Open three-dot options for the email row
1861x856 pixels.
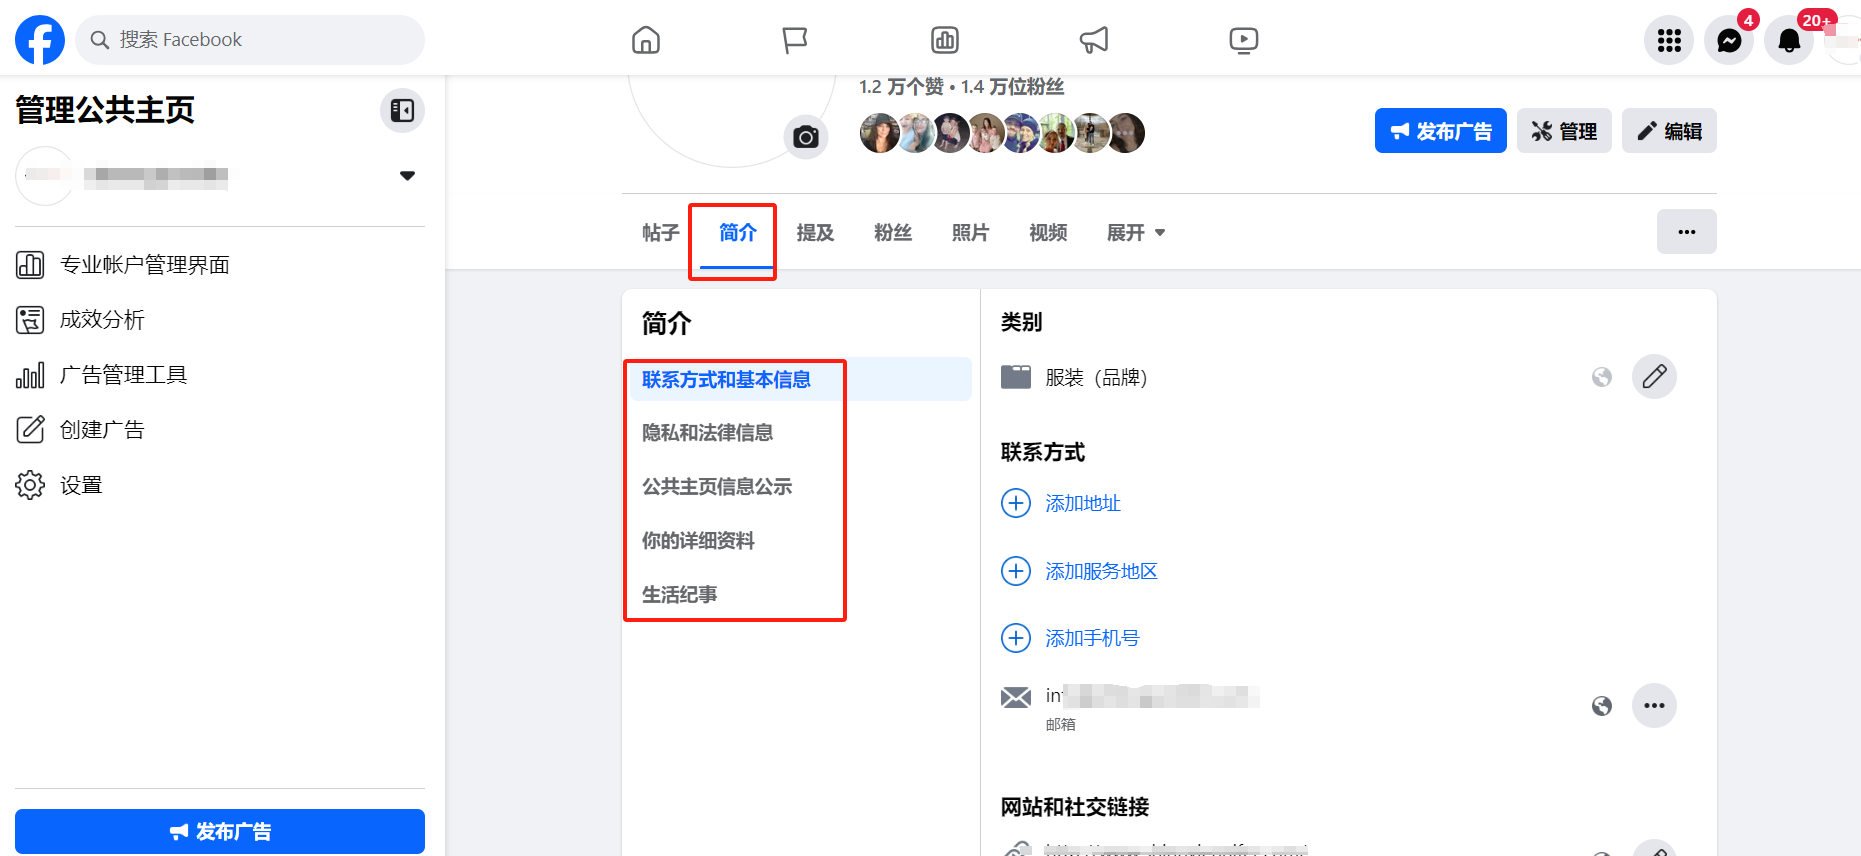(x=1654, y=706)
